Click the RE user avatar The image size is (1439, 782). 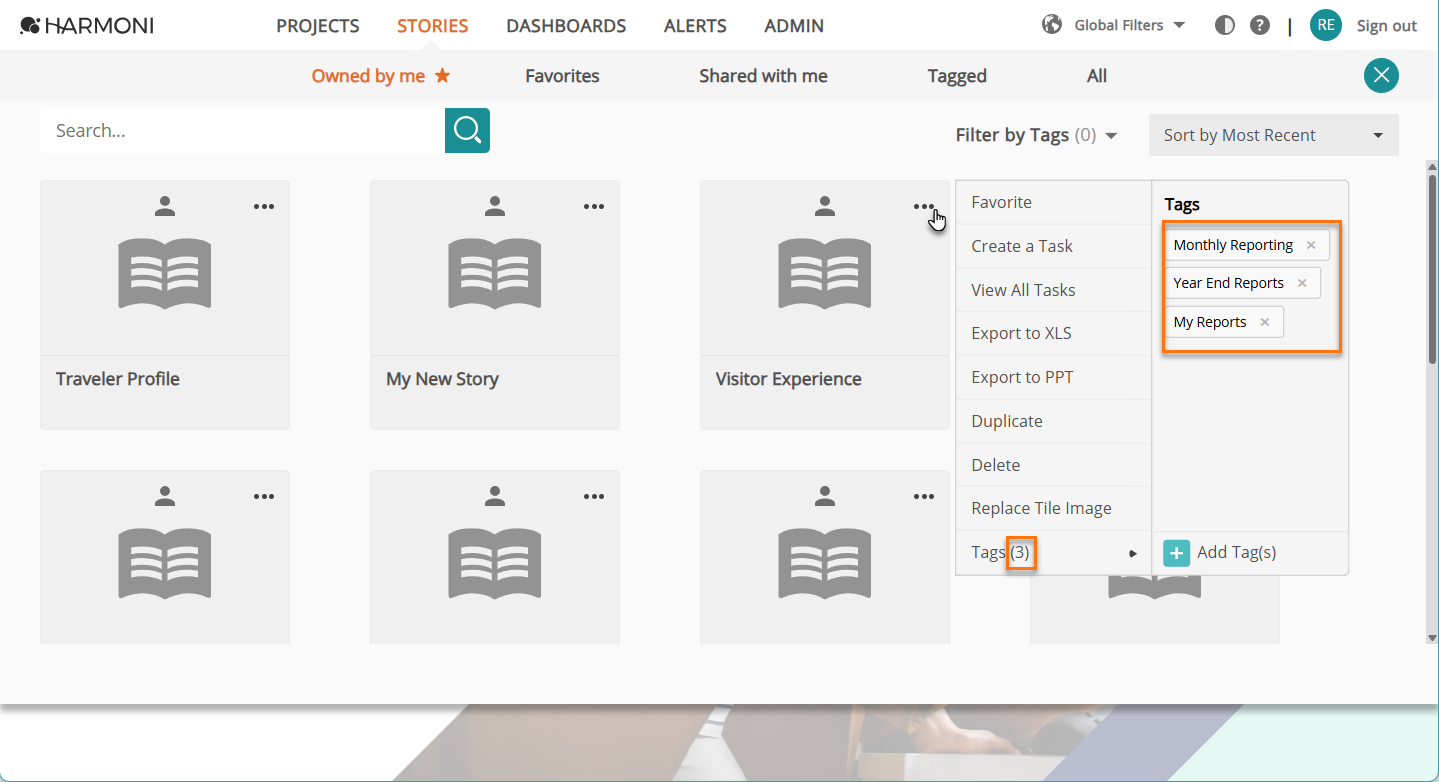[1326, 25]
